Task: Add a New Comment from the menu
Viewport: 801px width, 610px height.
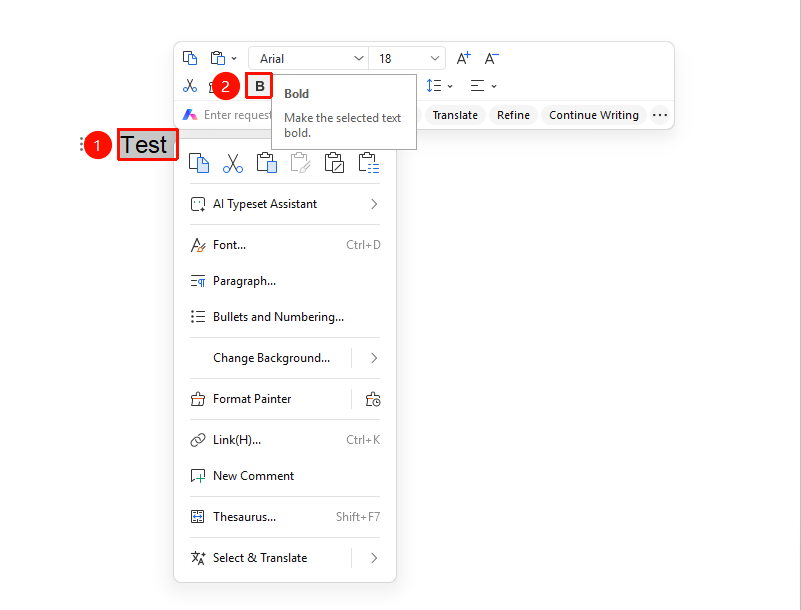Action: (285, 476)
